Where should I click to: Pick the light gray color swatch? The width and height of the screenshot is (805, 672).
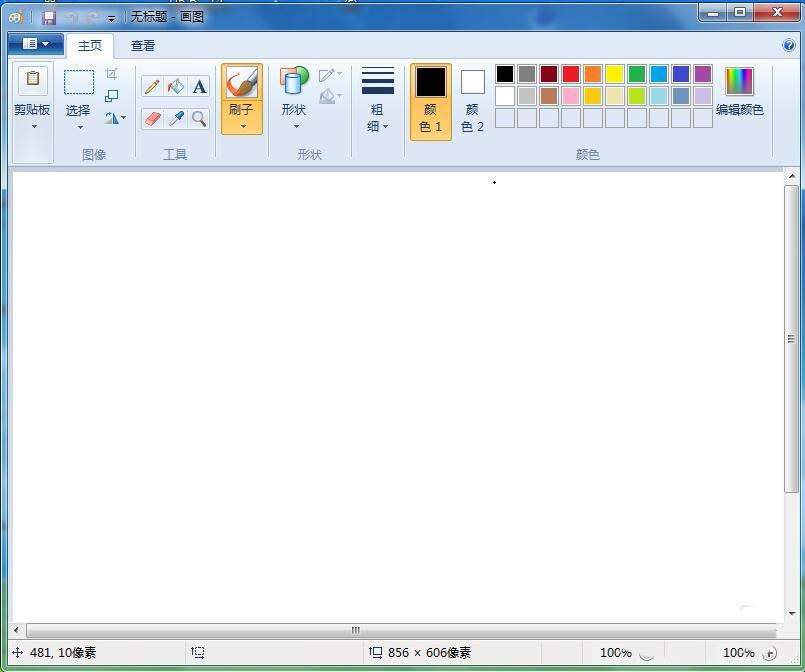[527, 96]
